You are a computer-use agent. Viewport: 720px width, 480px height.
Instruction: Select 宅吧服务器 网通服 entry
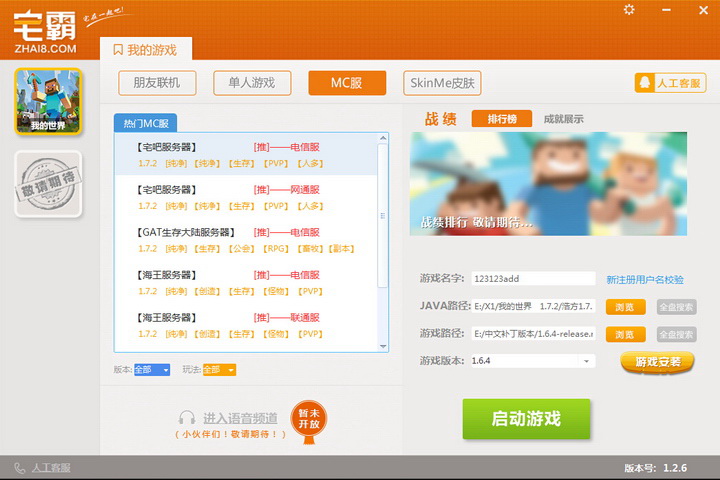[246, 198]
